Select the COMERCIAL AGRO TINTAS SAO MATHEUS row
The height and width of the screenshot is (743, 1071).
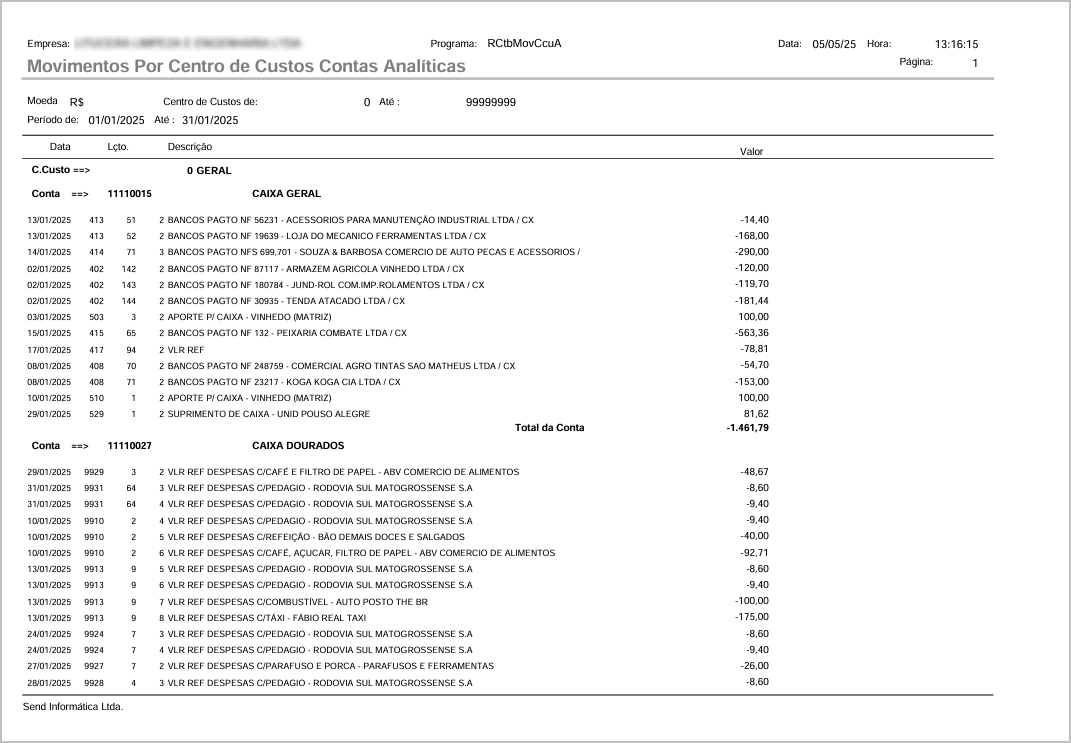tap(398, 366)
